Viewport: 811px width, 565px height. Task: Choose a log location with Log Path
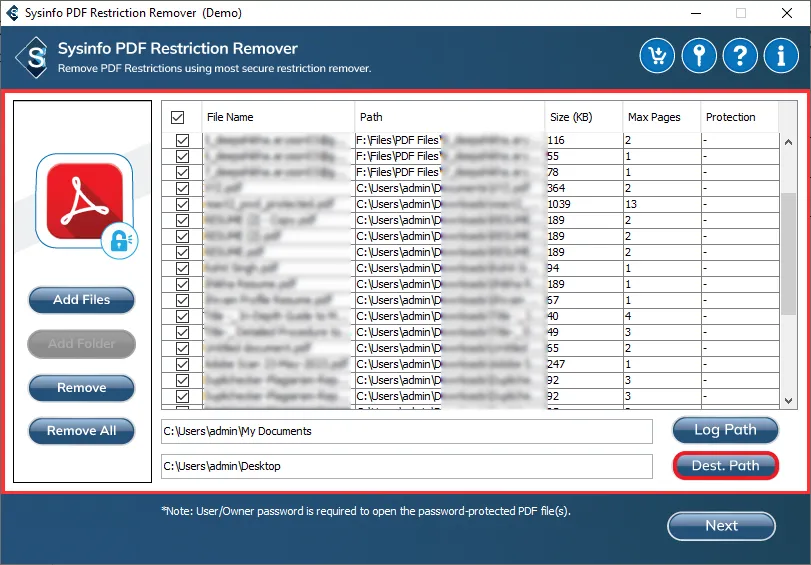725,430
